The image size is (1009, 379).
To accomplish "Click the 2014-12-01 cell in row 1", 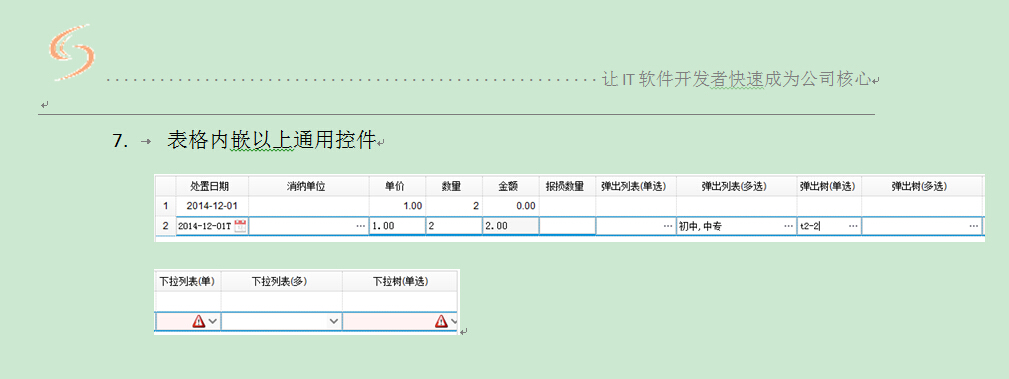I will [212, 207].
